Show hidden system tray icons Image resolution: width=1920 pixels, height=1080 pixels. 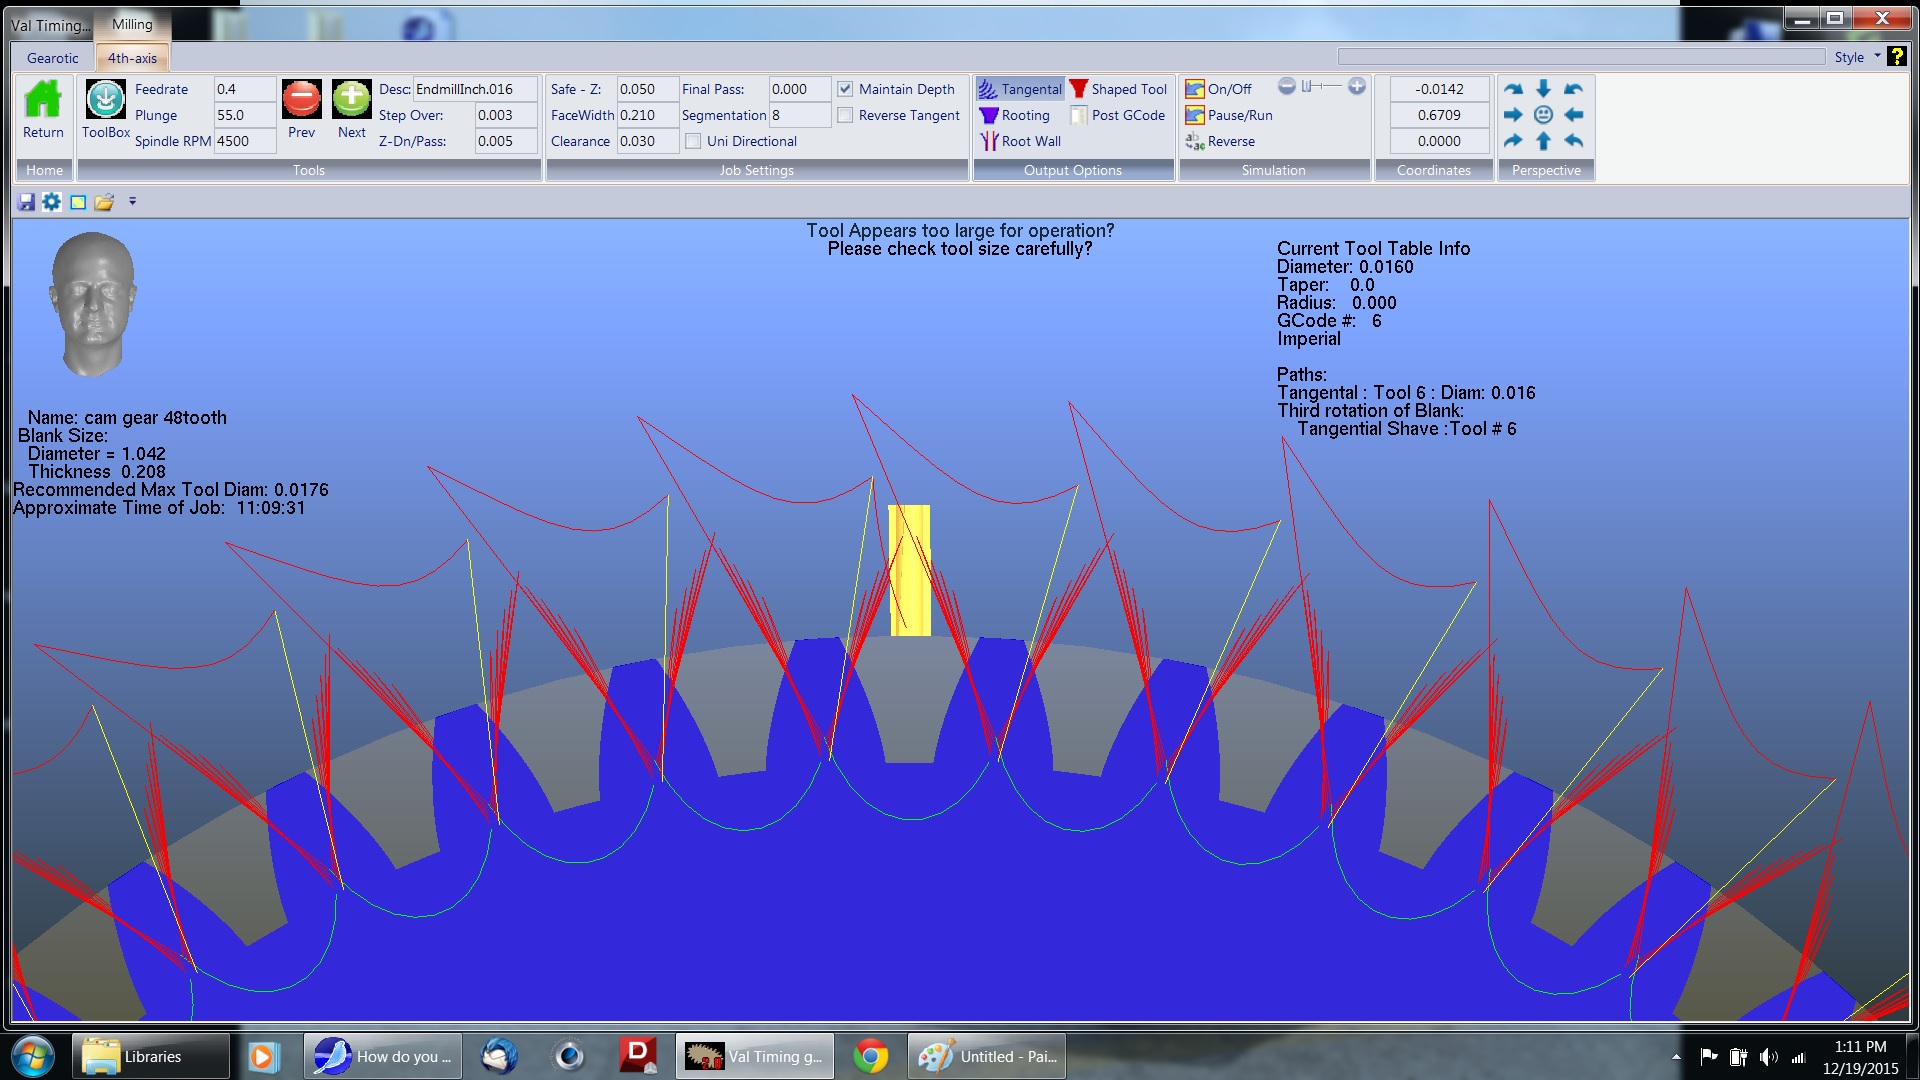click(x=1676, y=1057)
